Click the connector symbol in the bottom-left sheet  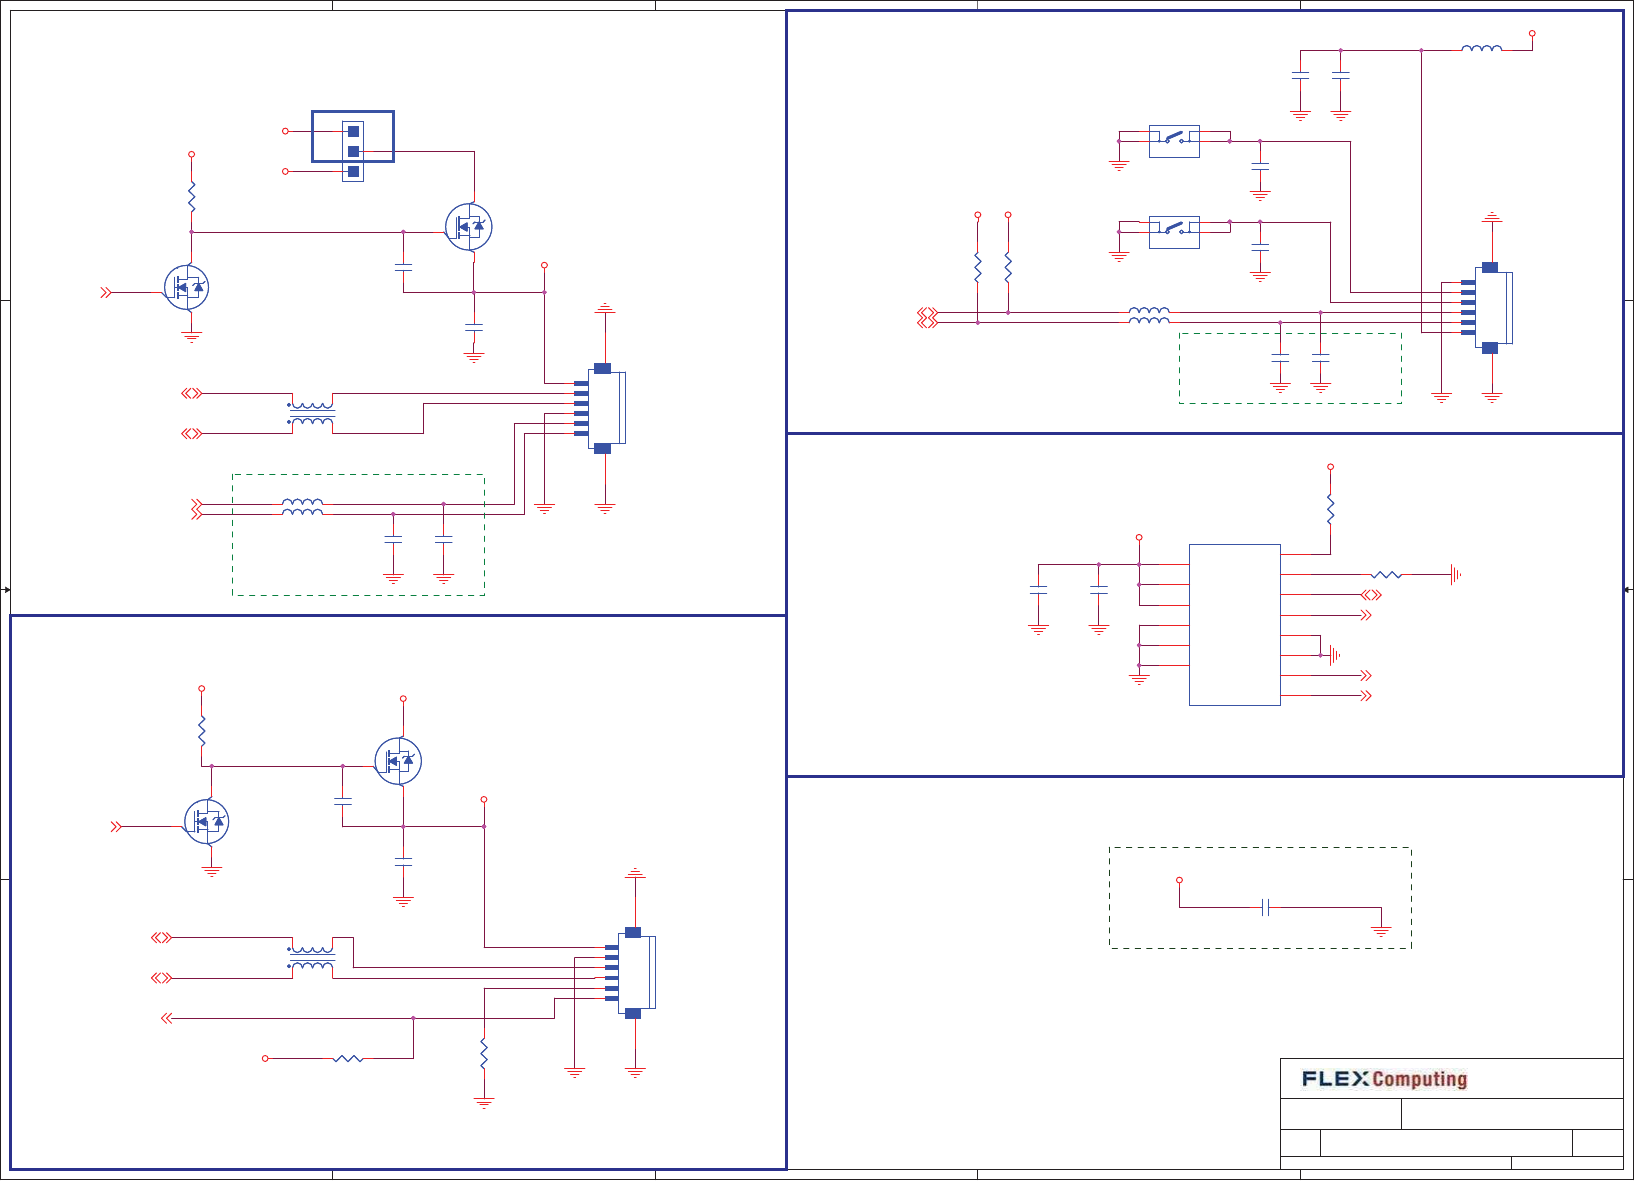(x=632, y=973)
